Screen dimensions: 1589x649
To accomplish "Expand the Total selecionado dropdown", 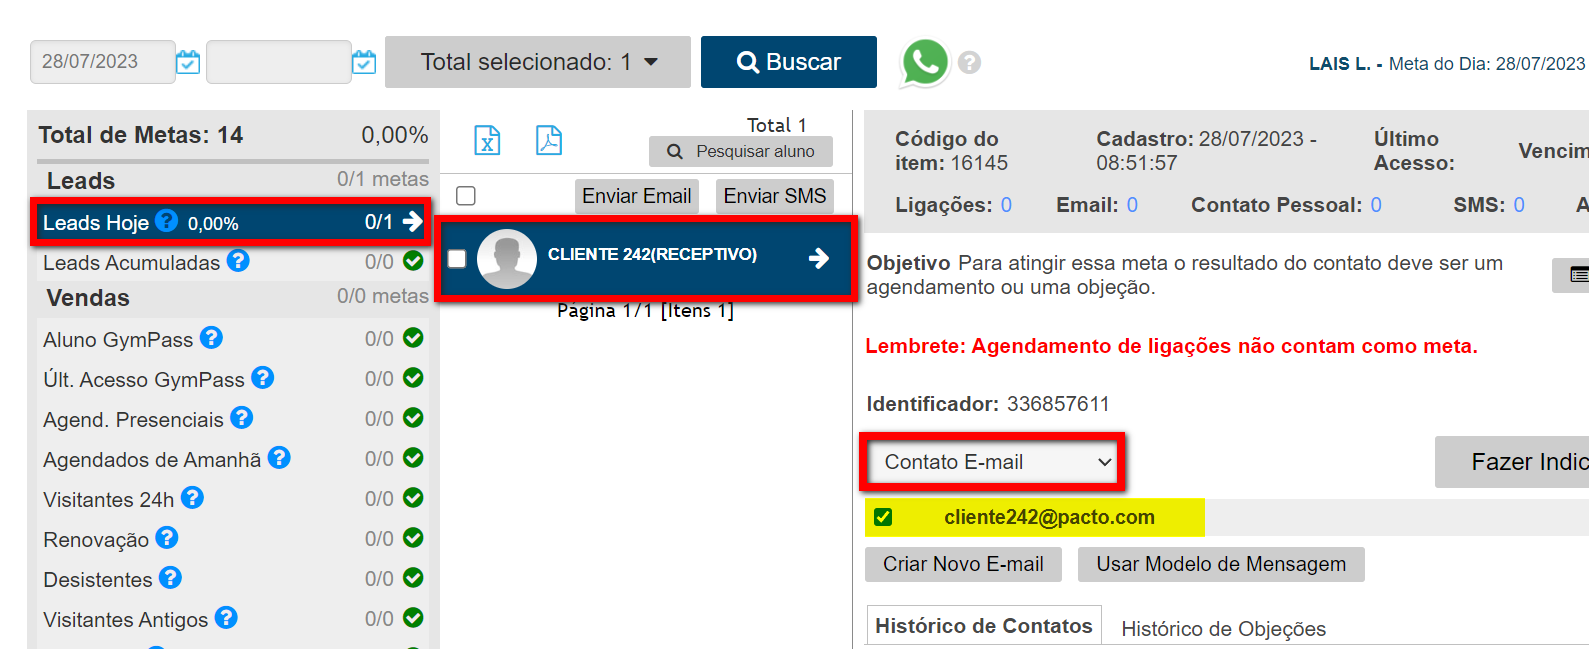I will [x=538, y=62].
